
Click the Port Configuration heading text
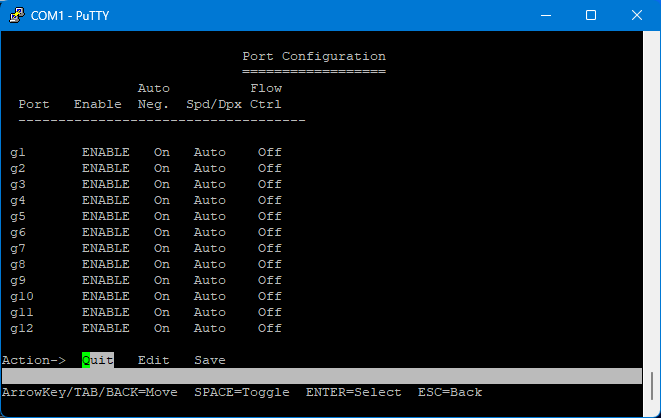click(x=313, y=56)
